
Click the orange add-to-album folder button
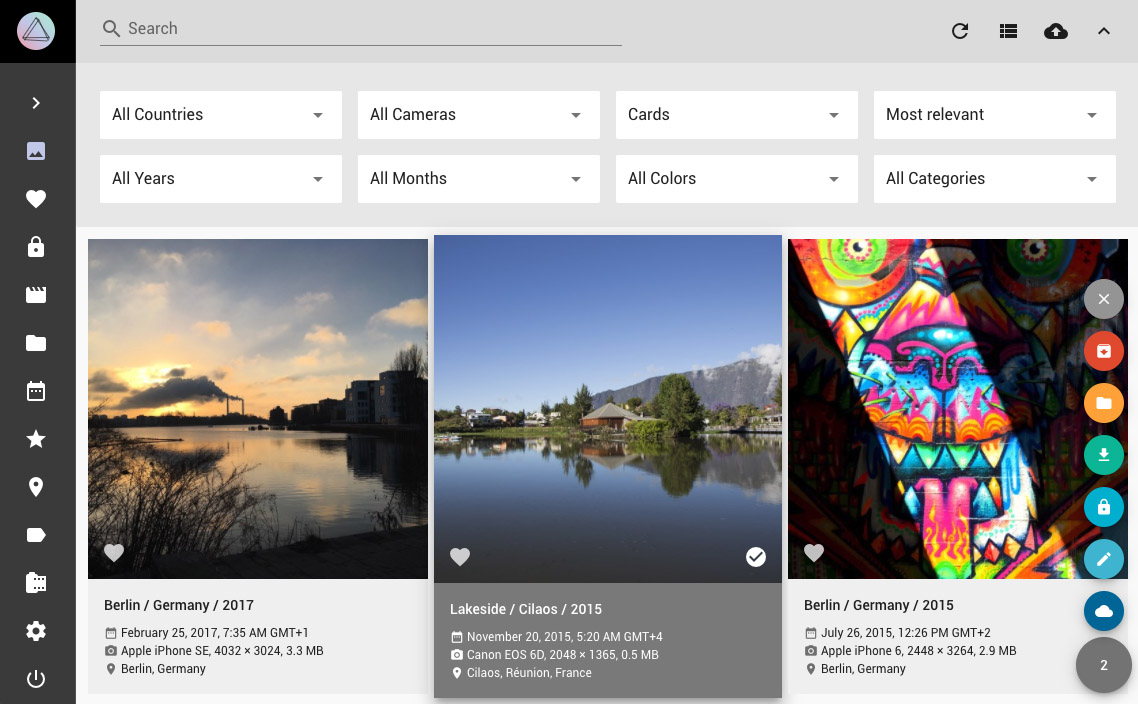[1104, 403]
